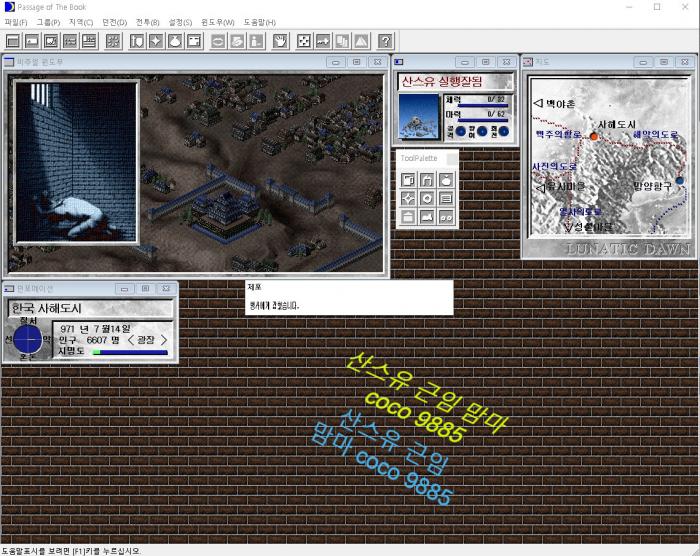Click the character portrait thumbnail
Screen dimensions: 700x556
click(419, 117)
